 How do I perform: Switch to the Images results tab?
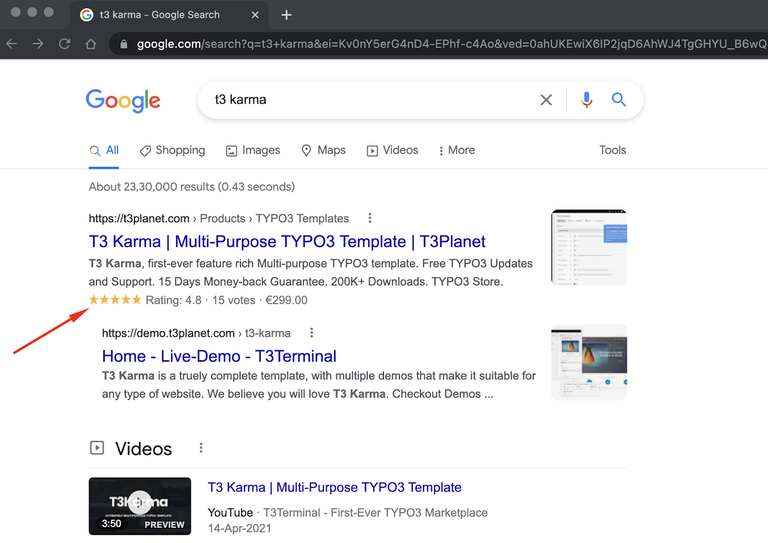point(252,150)
